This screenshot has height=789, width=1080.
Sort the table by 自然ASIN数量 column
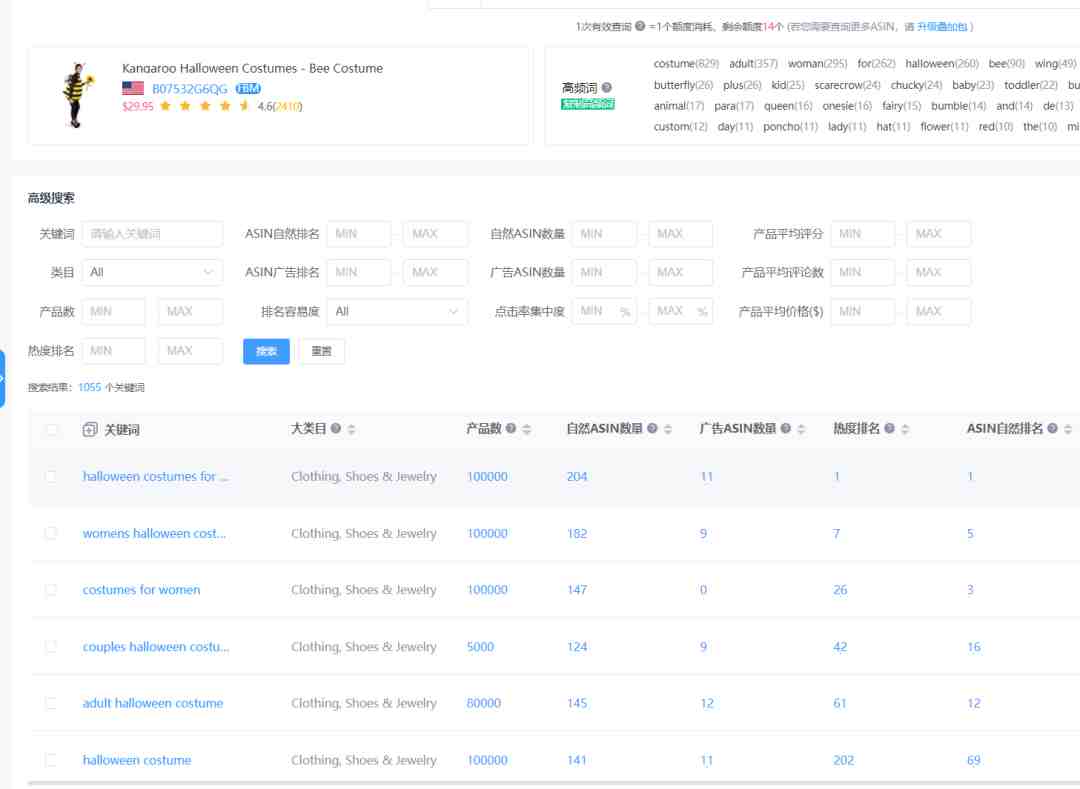668,429
